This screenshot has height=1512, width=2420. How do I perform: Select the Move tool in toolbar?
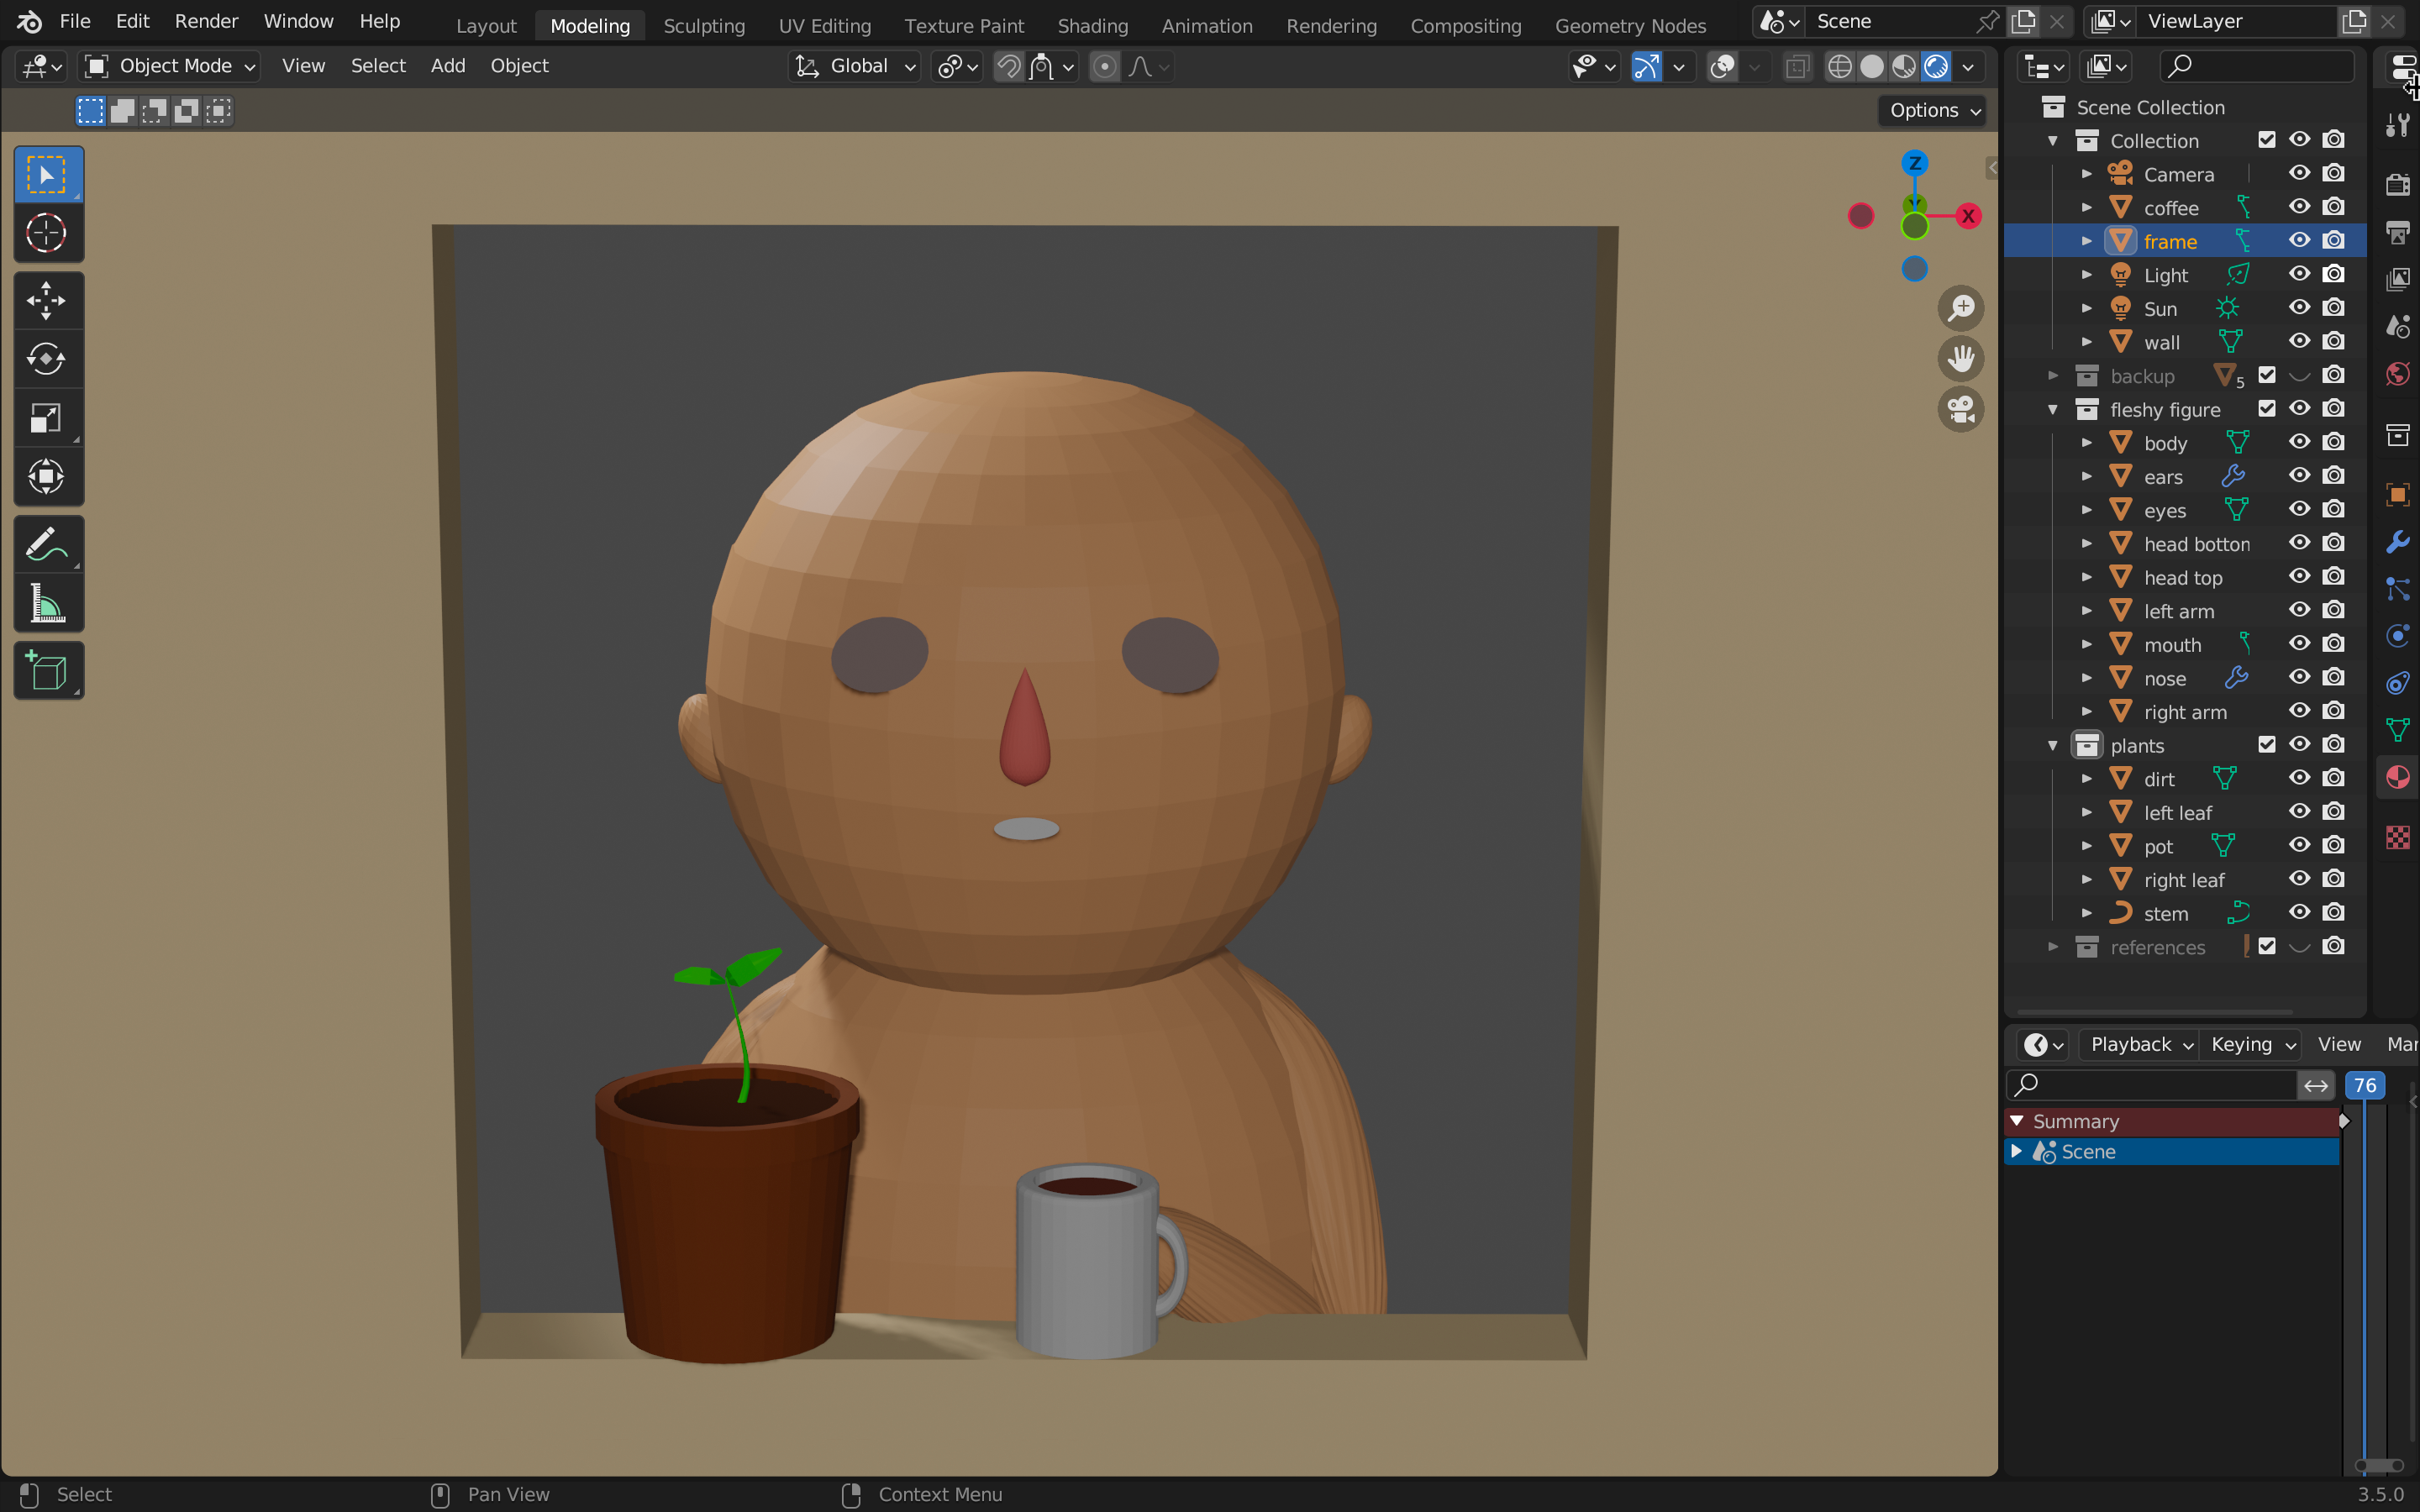(x=47, y=300)
